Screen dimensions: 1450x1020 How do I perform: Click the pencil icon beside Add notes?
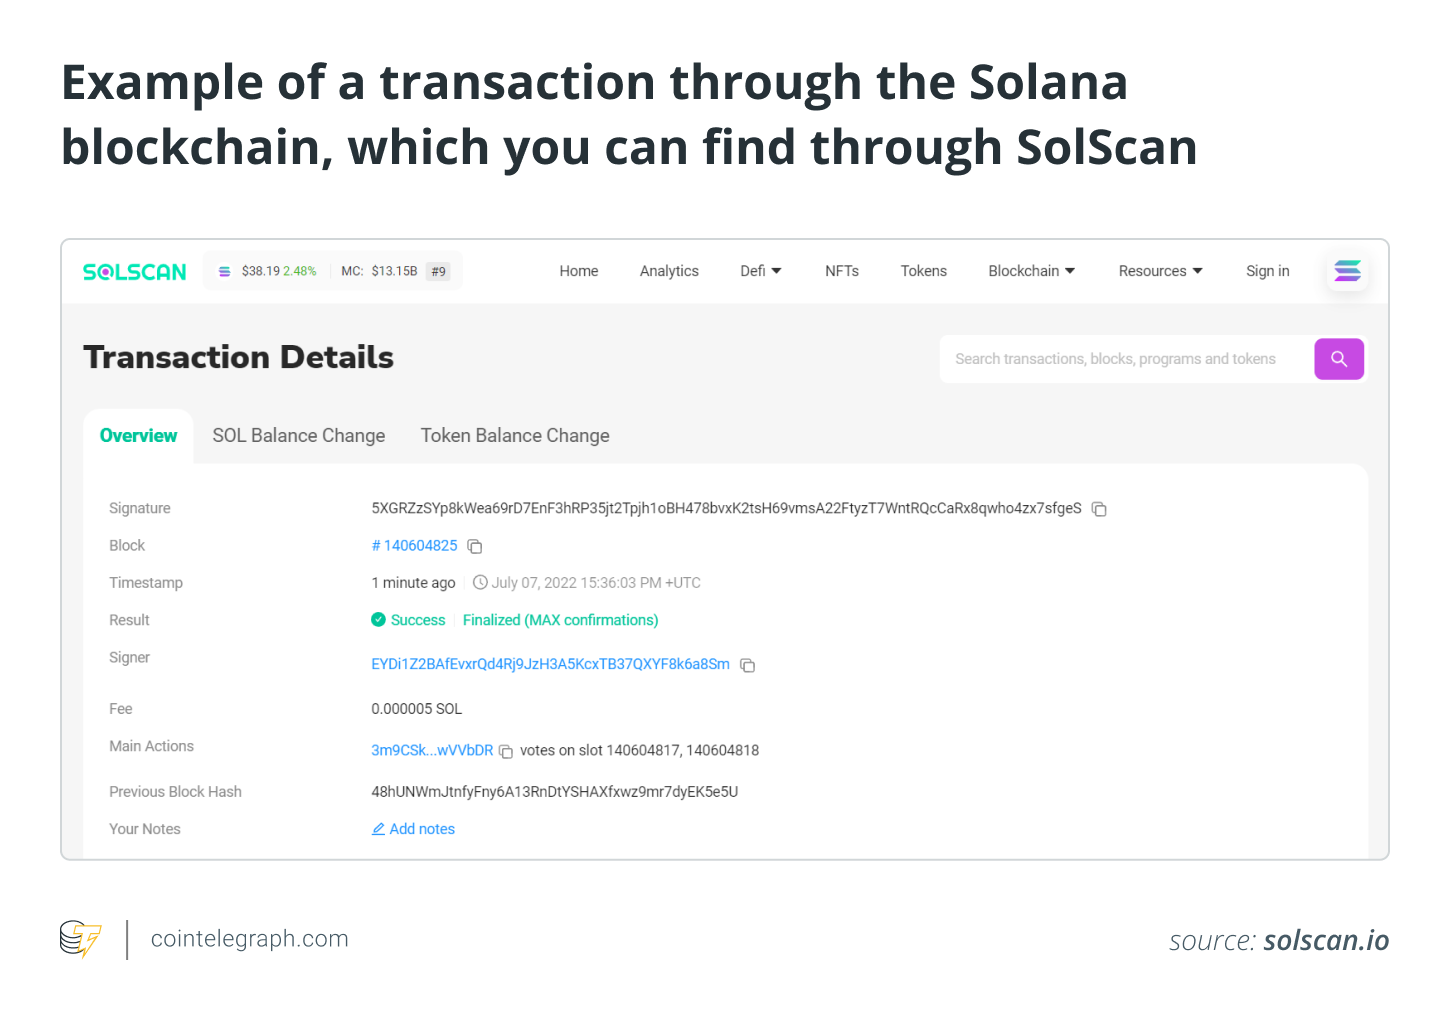tap(378, 829)
